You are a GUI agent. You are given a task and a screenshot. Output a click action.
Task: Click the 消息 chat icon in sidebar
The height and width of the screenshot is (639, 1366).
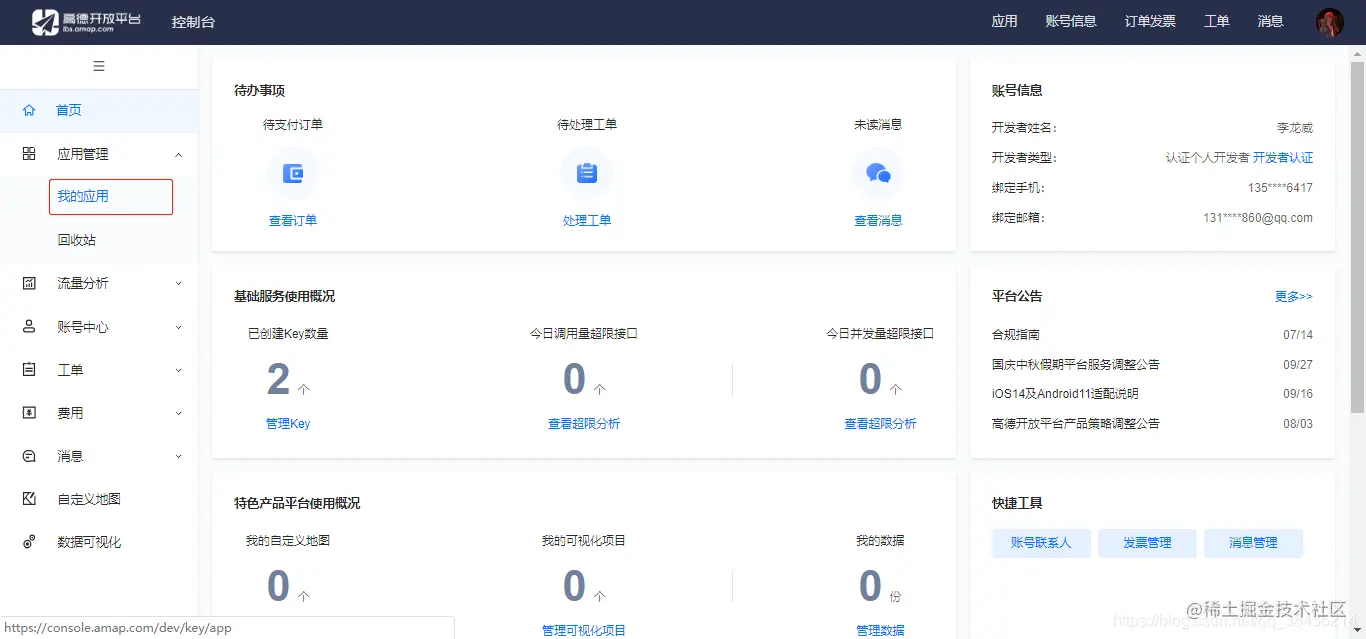click(x=27, y=455)
